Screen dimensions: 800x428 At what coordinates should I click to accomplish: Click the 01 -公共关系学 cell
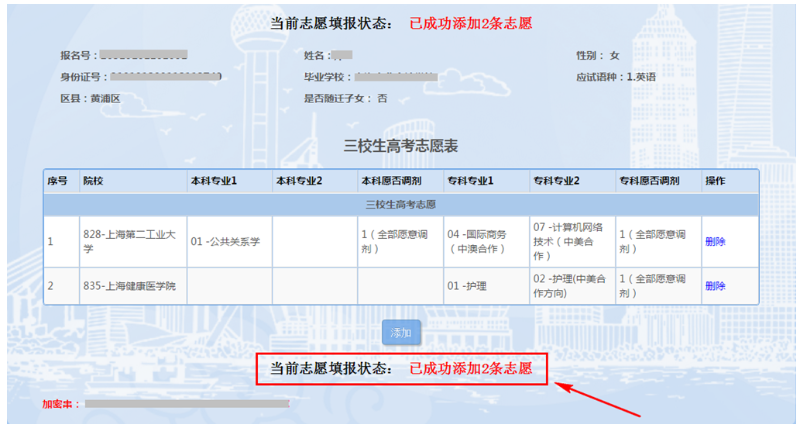pyautogui.click(x=229, y=242)
